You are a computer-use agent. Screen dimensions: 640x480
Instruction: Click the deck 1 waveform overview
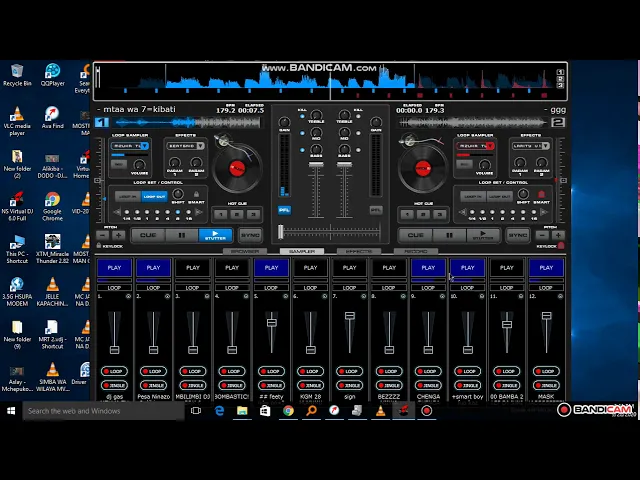[186, 122]
